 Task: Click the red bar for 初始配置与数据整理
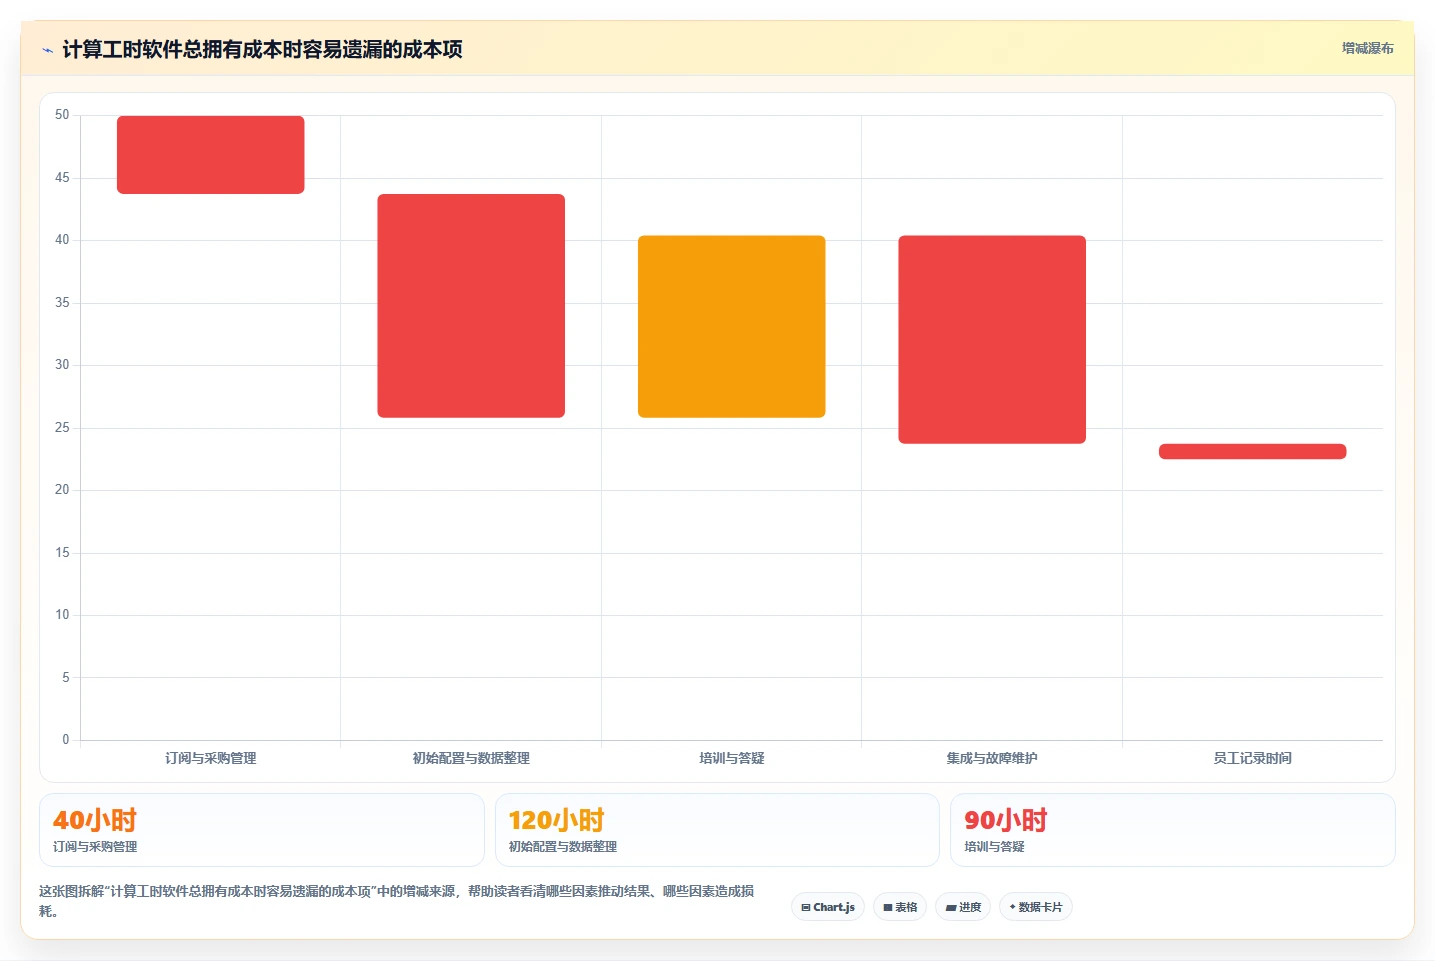[x=471, y=306]
